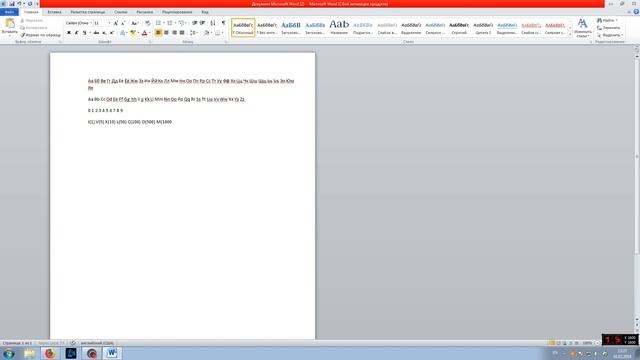Open Change Styles (Изменить стили) menu

click(x=582, y=28)
